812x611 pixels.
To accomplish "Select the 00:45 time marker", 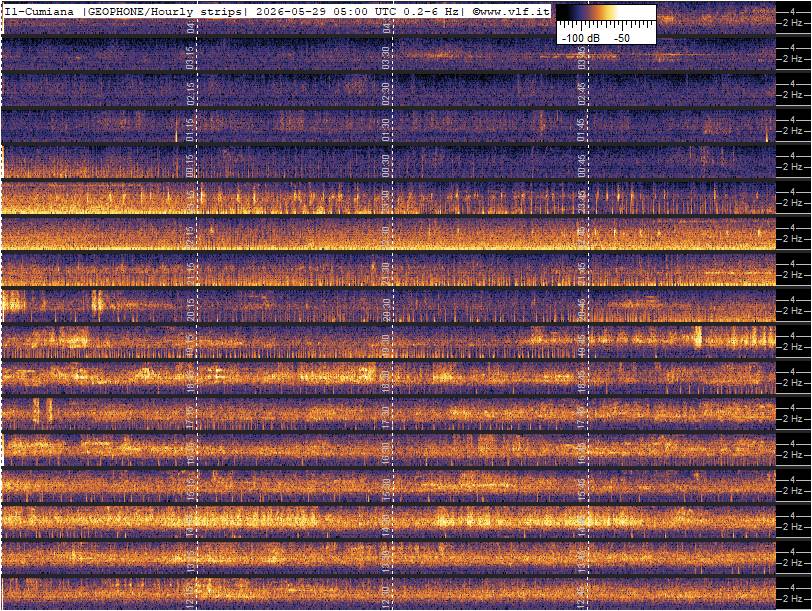I will [582, 165].
